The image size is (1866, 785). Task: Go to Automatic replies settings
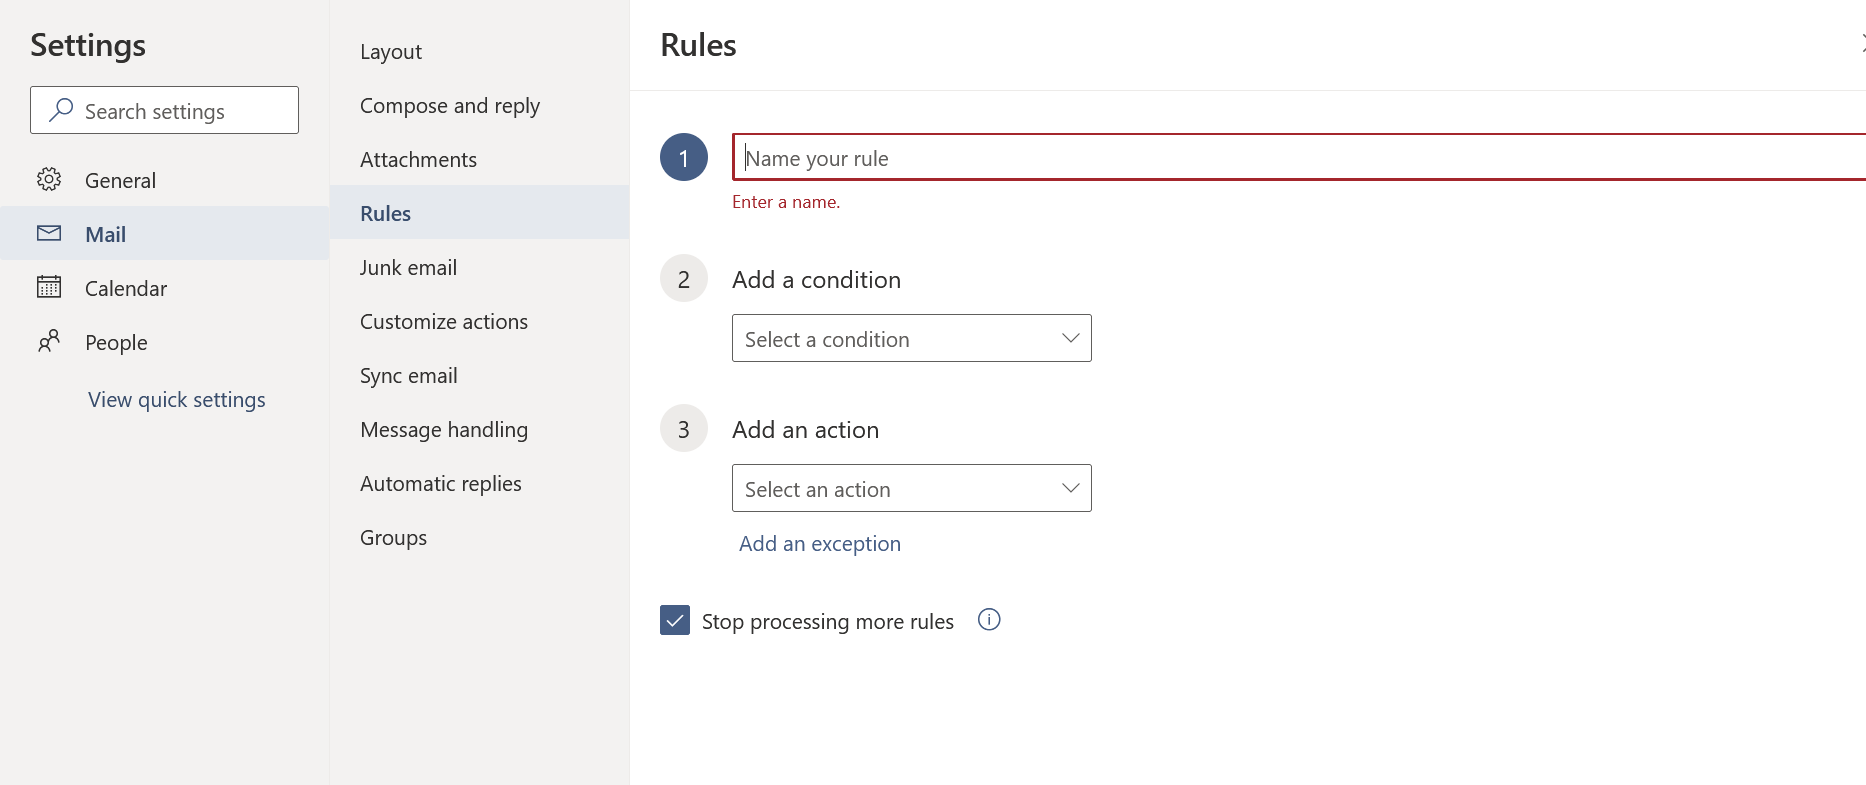click(x=440, y=484)
